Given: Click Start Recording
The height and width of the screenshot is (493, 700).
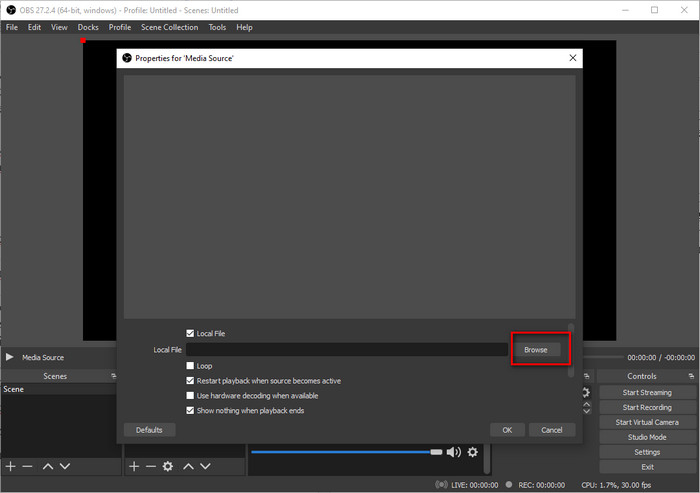Looking at the screenshot, I should pos(647,407).
